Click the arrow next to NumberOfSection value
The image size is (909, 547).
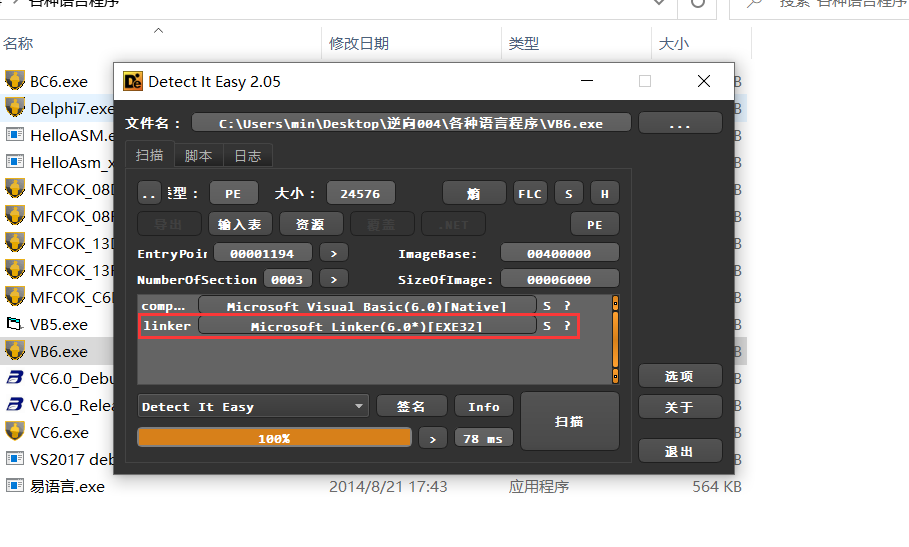pyautogui.click(x=334, y=279)
